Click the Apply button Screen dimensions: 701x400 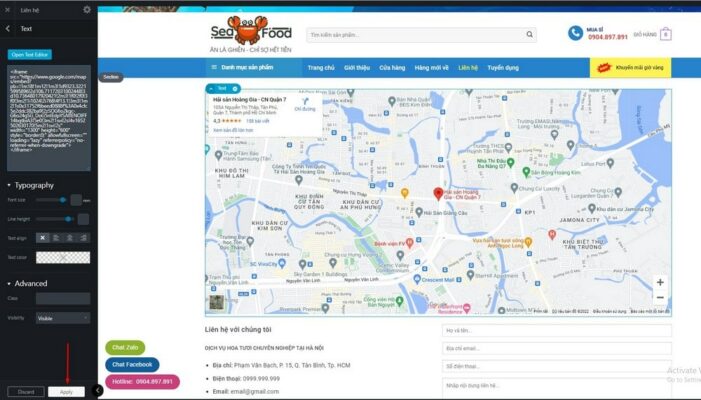pos(66,391)
